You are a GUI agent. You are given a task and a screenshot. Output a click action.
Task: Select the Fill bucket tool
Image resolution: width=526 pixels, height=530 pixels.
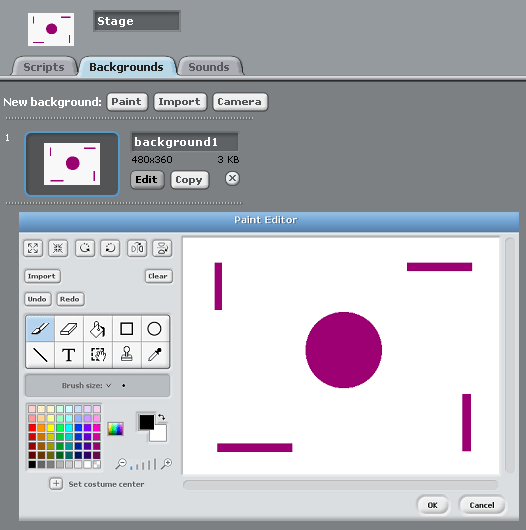click(x=98, y=329)
